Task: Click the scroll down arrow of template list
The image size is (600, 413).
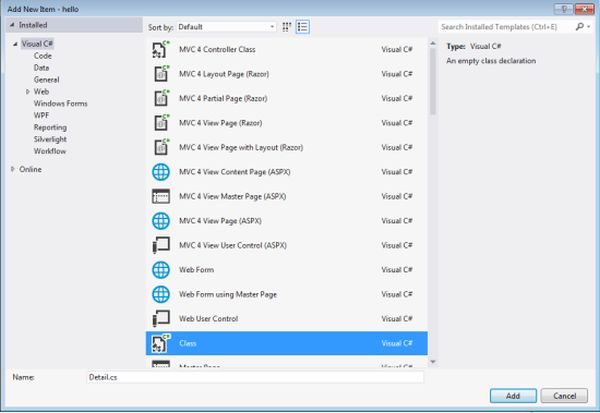Action: (x=433, y=362)
